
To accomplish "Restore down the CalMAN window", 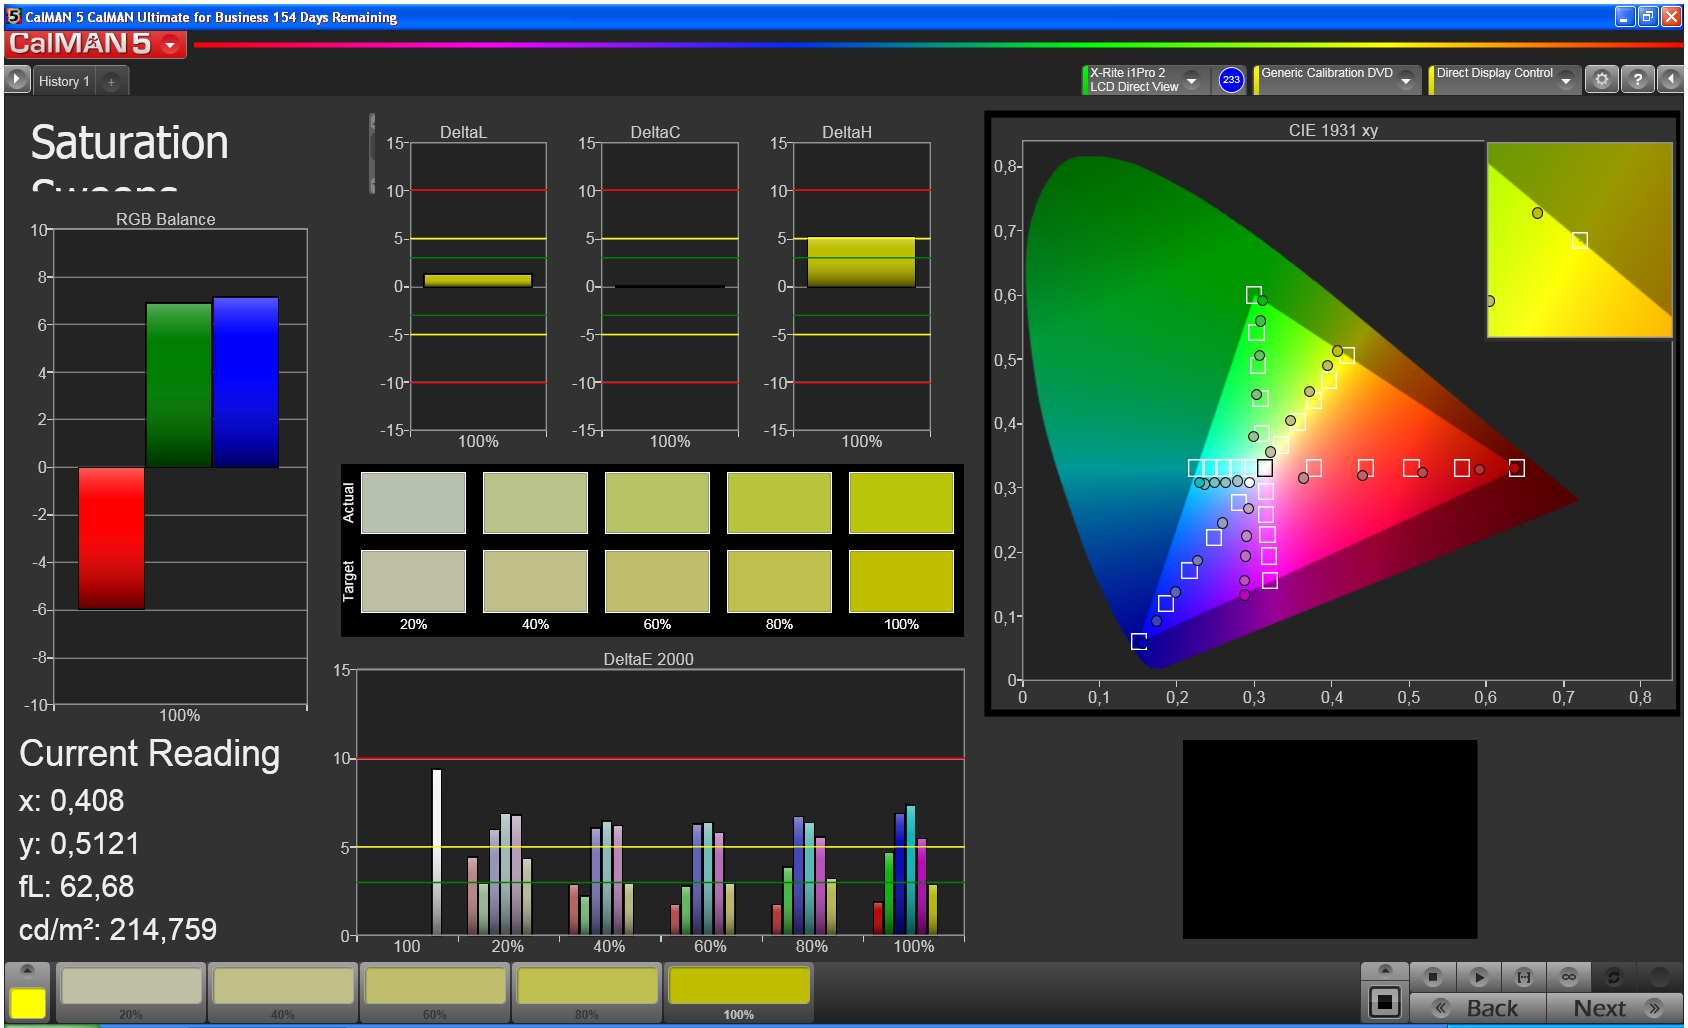I will [1647, 16].
